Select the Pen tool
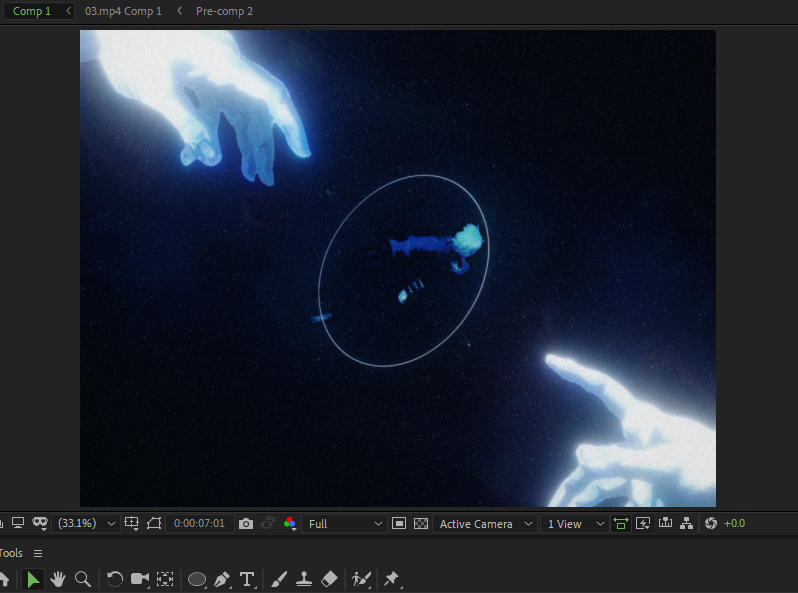The image size is (798, 593). point(222,579)
